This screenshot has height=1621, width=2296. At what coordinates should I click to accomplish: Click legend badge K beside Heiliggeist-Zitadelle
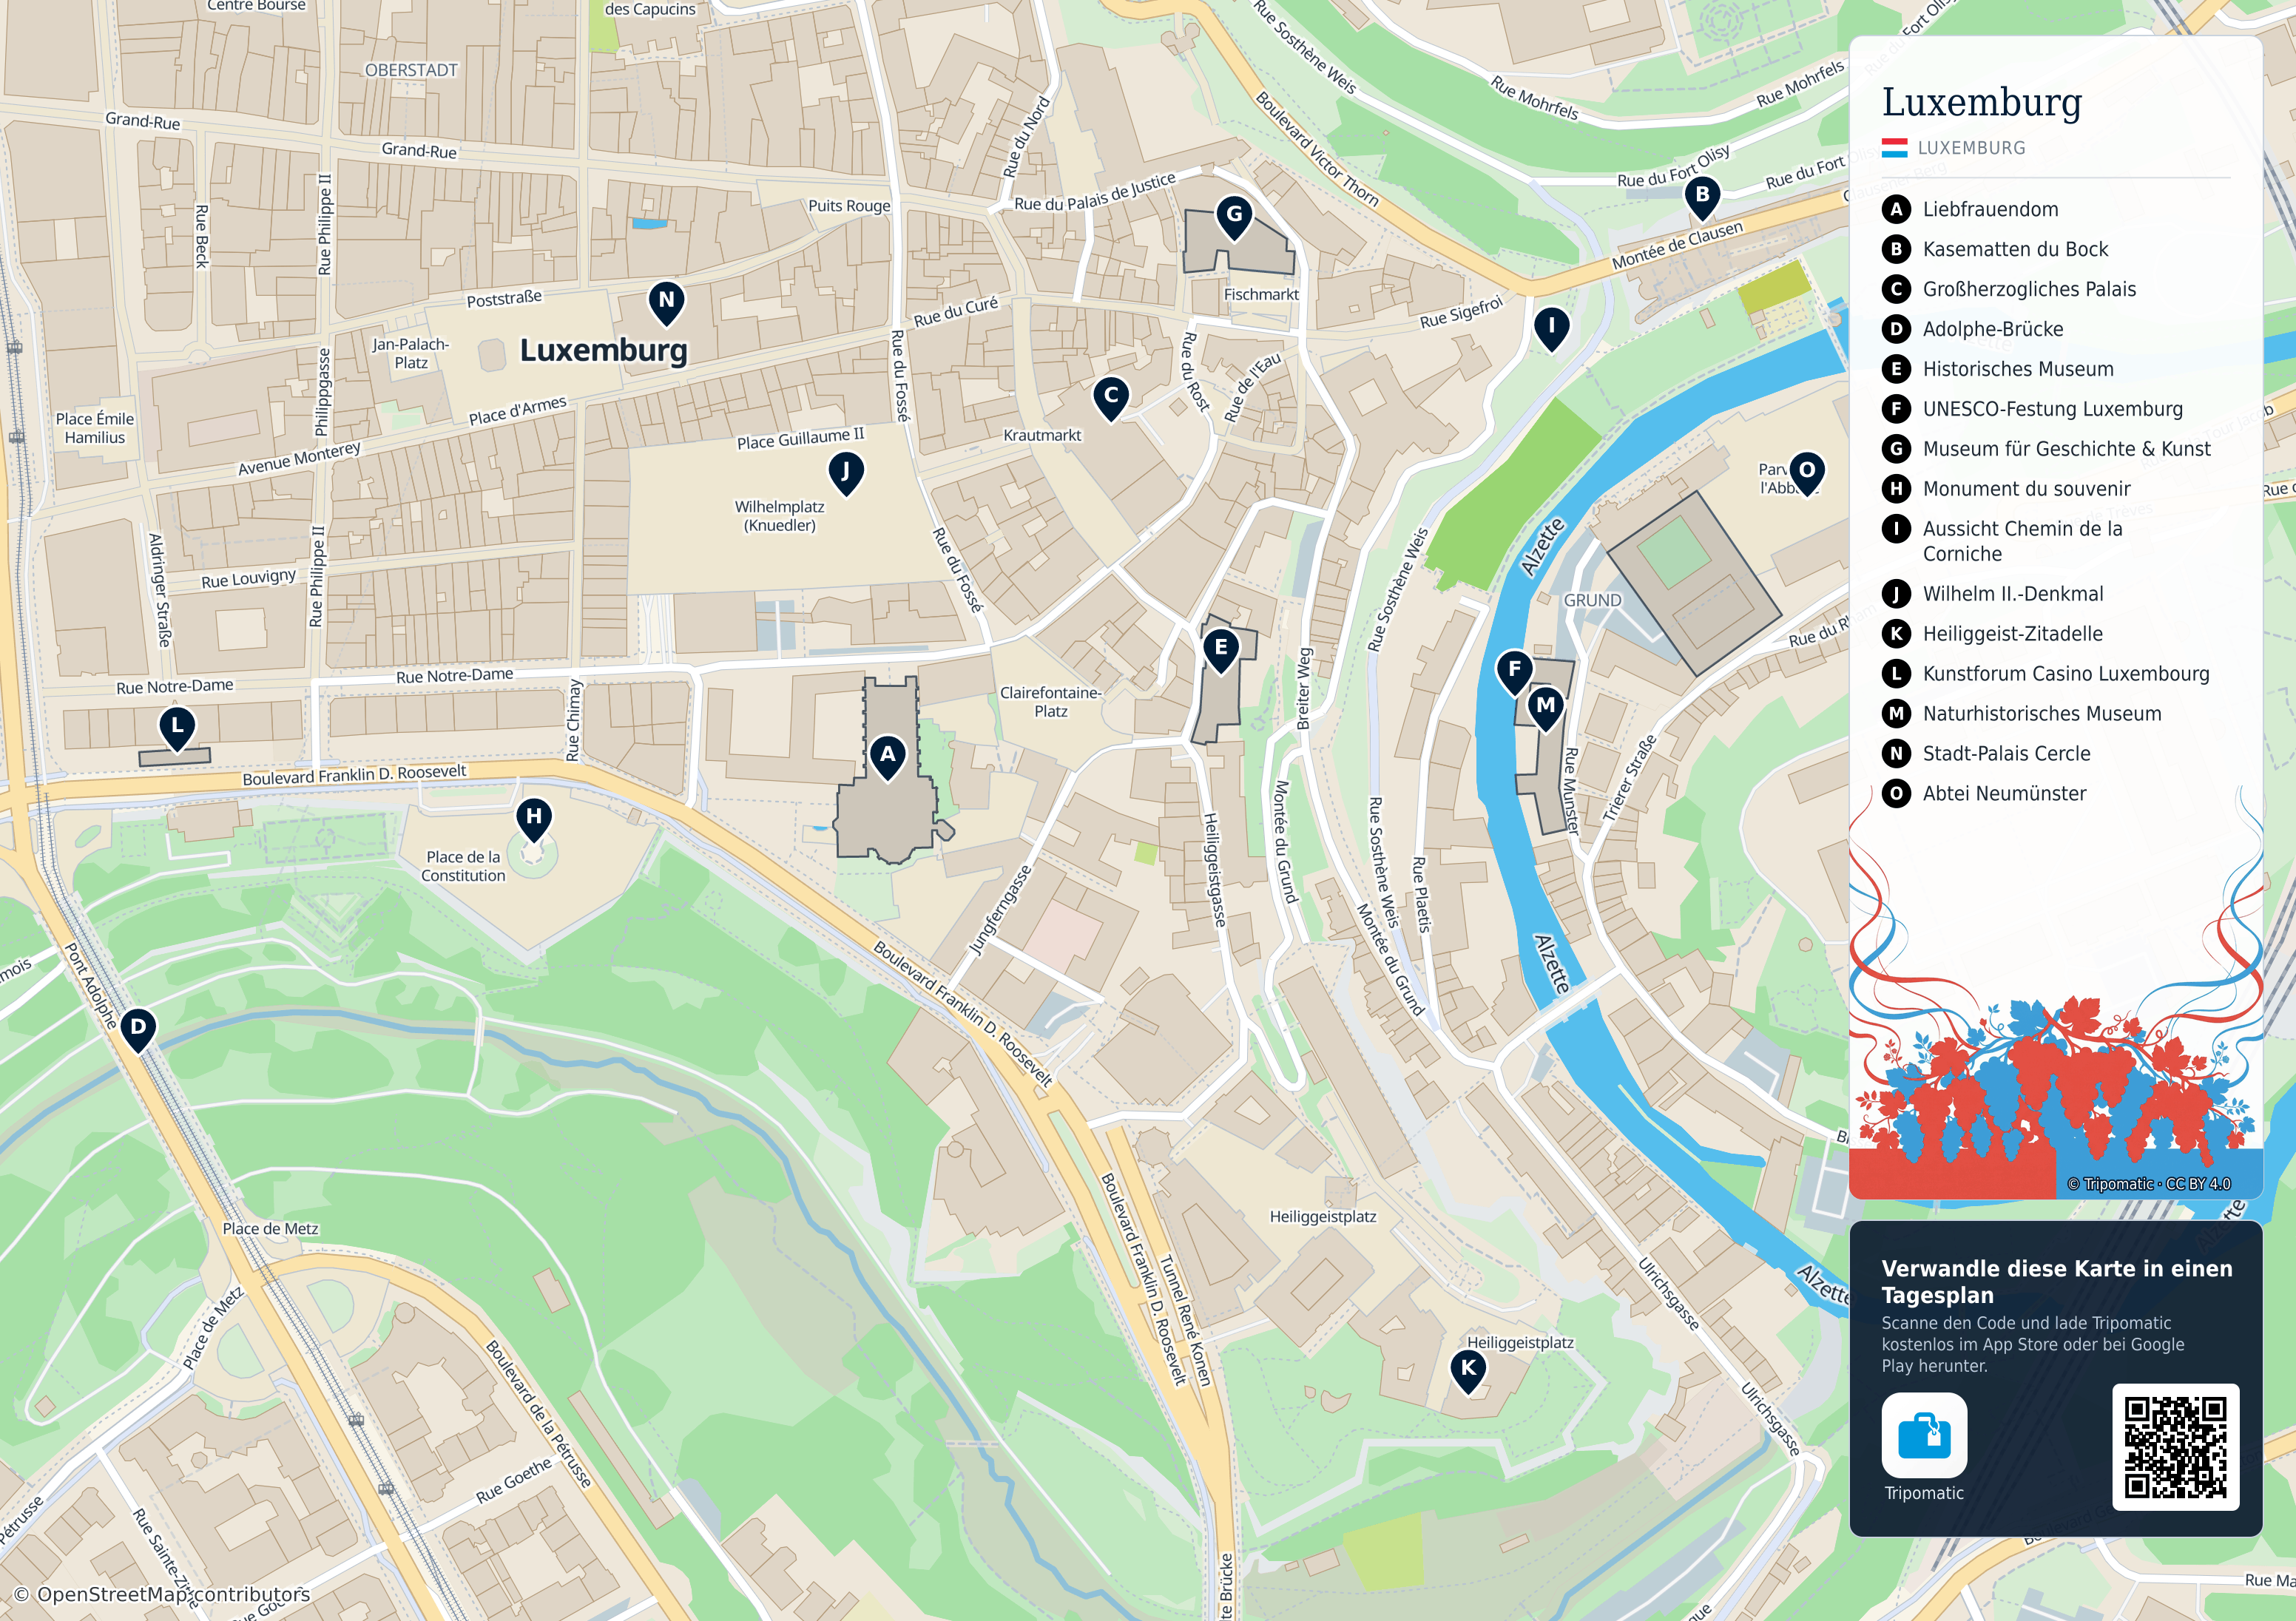pyautogui.click(x=1896, y=633)
